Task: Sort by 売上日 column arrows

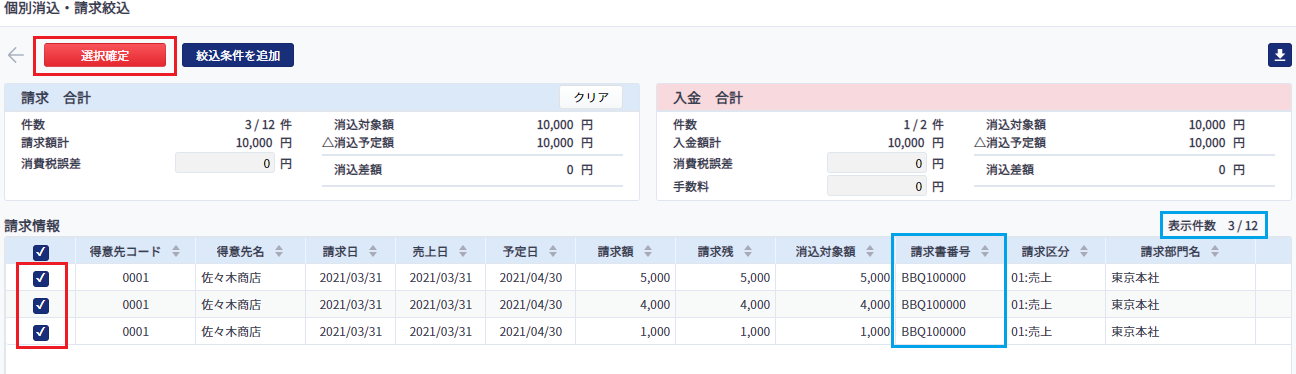Action: [x=462, y=251]
